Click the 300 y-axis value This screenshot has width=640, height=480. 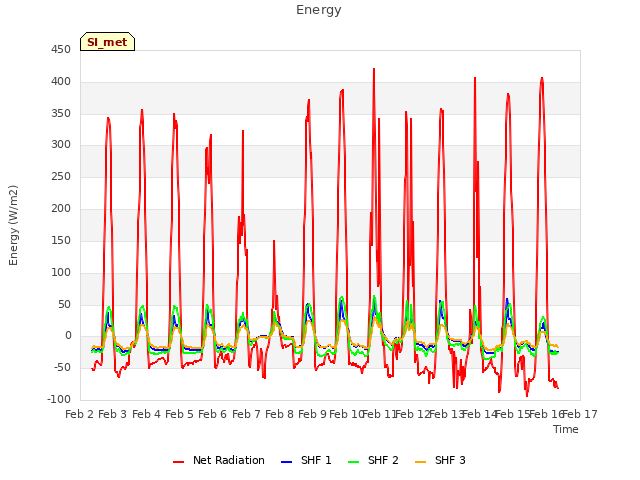[61, 145]
